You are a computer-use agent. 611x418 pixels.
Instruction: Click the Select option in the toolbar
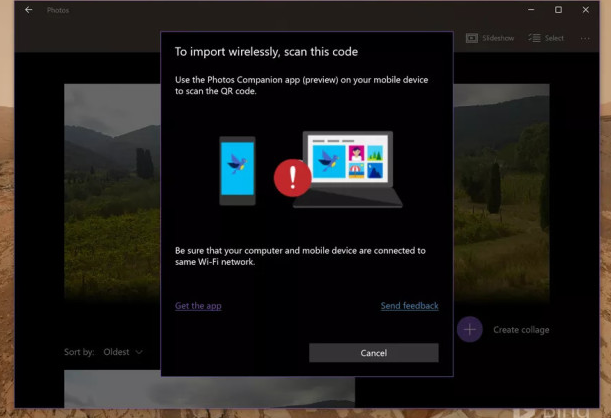point(546,38)
